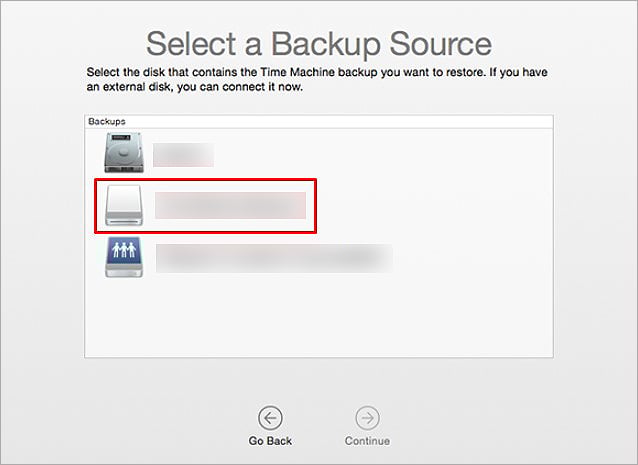638x465 pixels.
Task: Click the Continue text label
Action: [367, 441]
